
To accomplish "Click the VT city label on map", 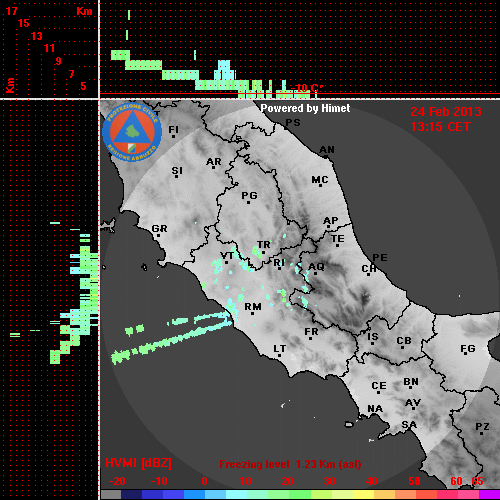I will [x=227, y=256].
